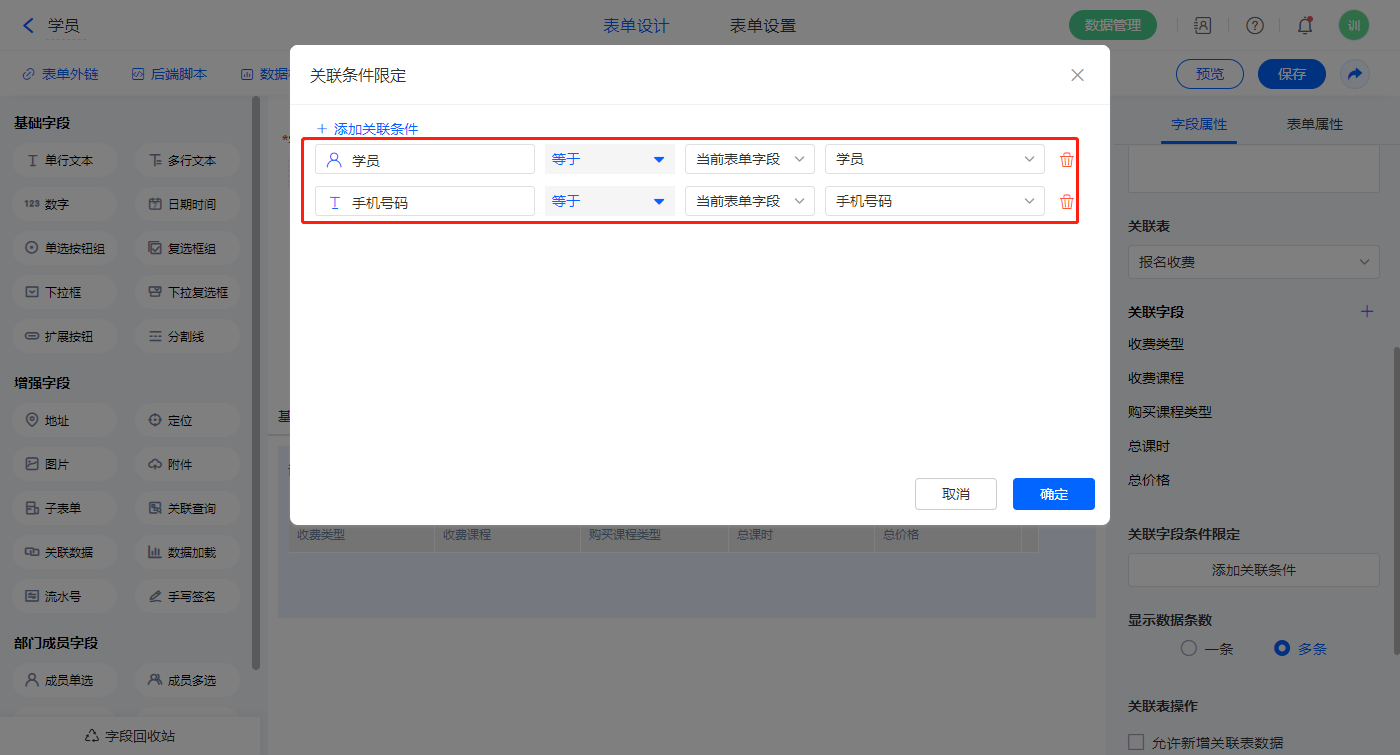Screen dimensions: 1400x755
Task: Select the 一条 radio option
Action: (1189, 648)
